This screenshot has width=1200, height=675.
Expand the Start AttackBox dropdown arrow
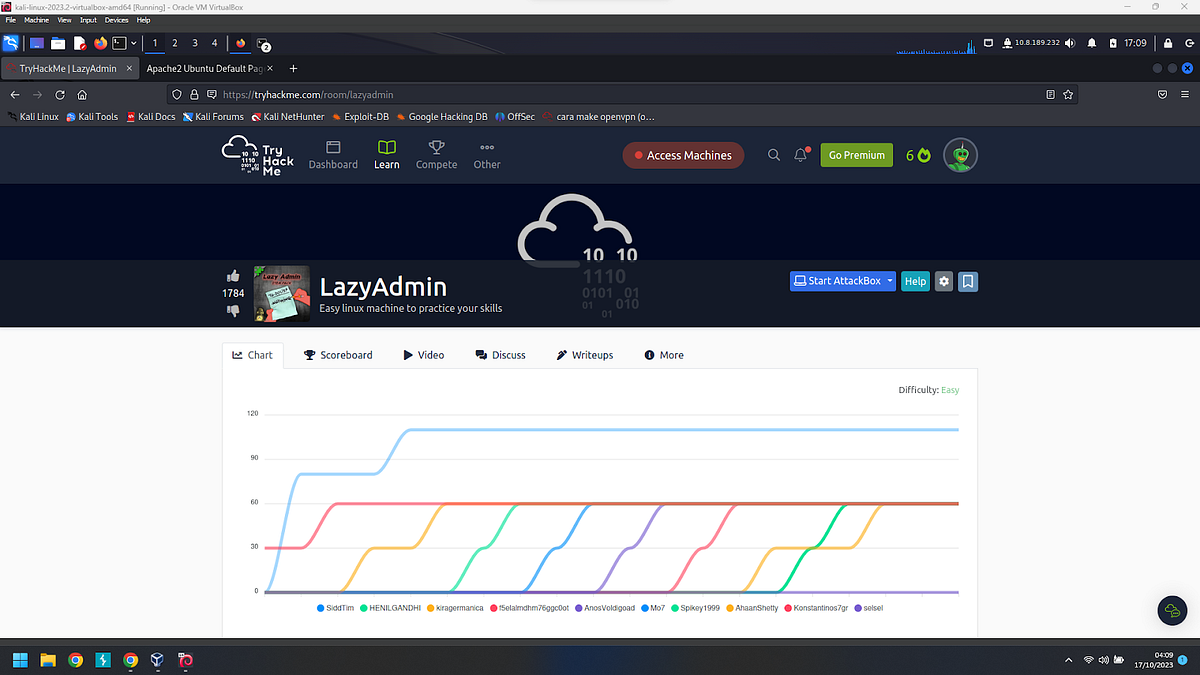point(889,281)
